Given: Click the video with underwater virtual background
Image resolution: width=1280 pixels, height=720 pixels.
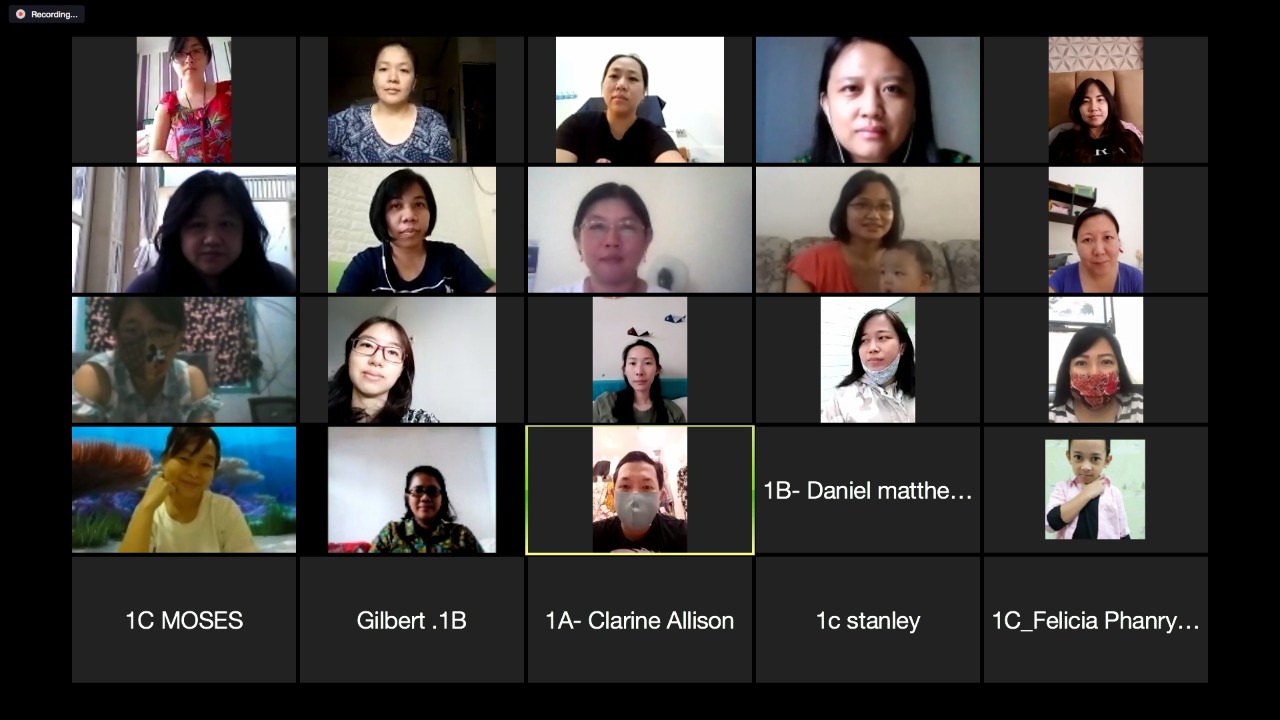Looking at the screenshot, I should click(x=184, y=490).
